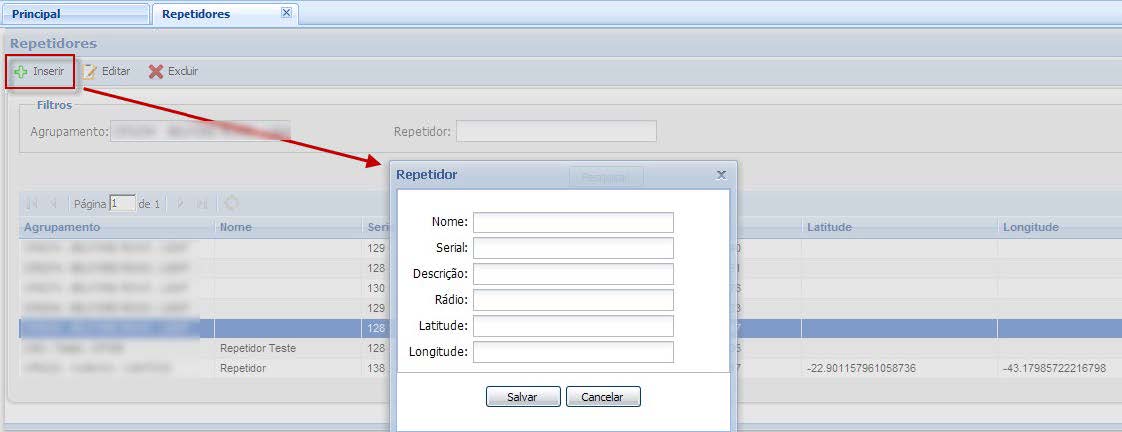
Task: Click the Editar pencil icon
Action: click(90, 72)
